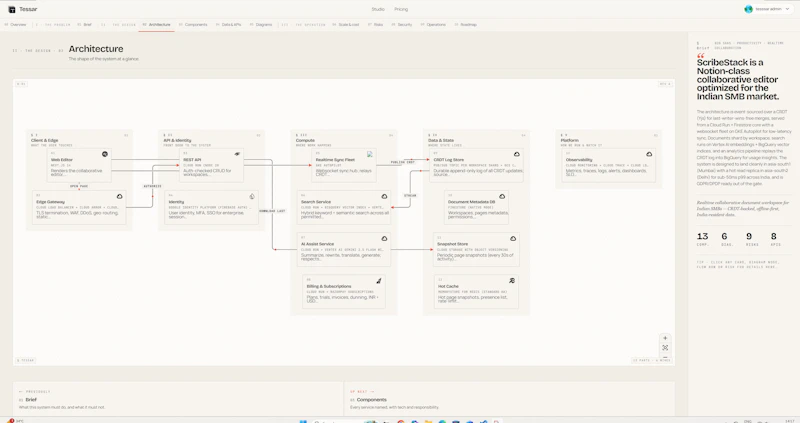Viewport: 800px width, 423px height.
Task: Select the Edge Gateway node card
Action: (x=79, y=207)
